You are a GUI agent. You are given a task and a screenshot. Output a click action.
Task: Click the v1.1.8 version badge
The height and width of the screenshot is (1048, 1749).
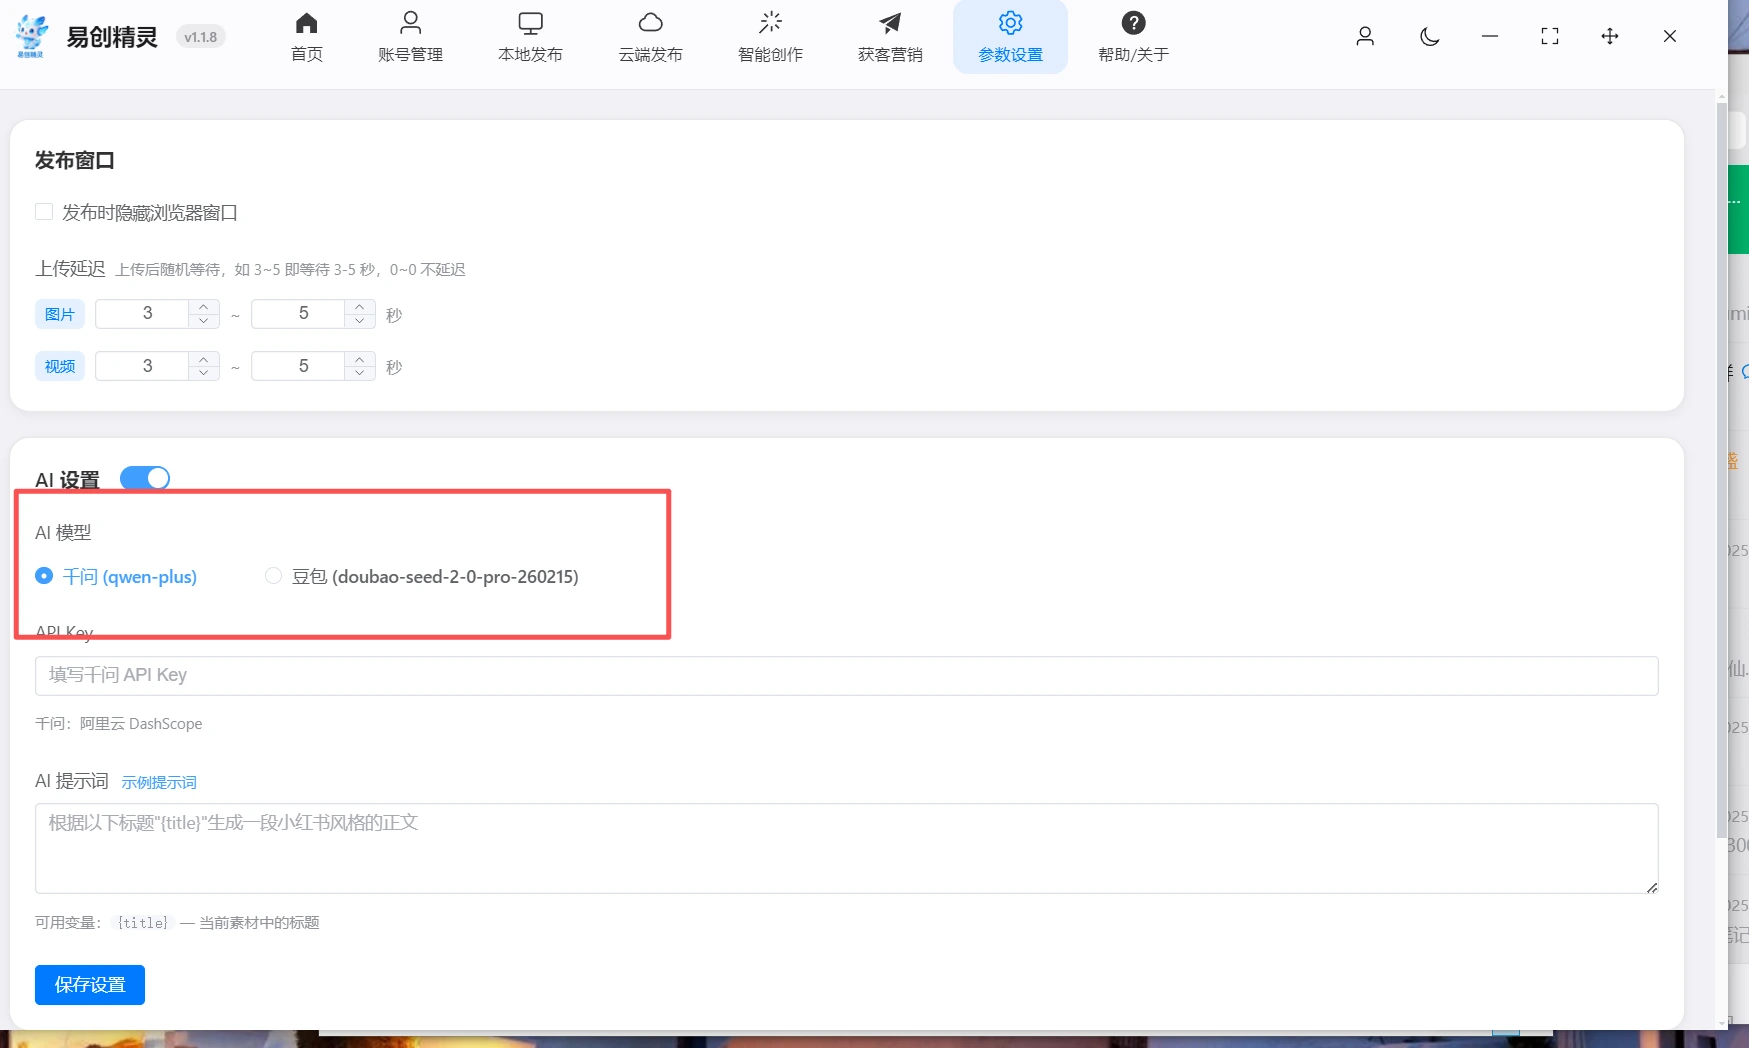201,37
